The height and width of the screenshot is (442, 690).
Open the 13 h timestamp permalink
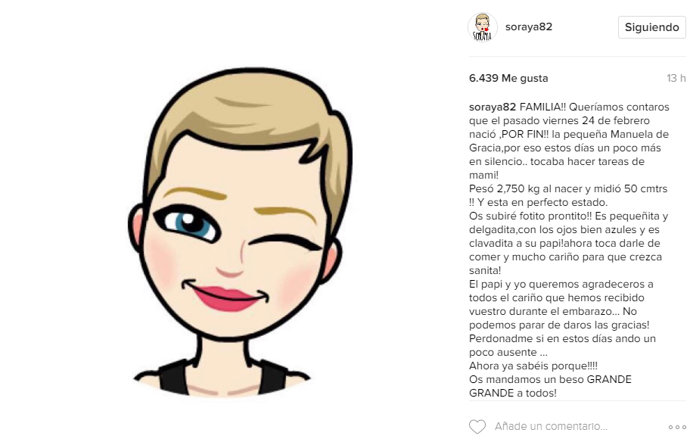676,78
